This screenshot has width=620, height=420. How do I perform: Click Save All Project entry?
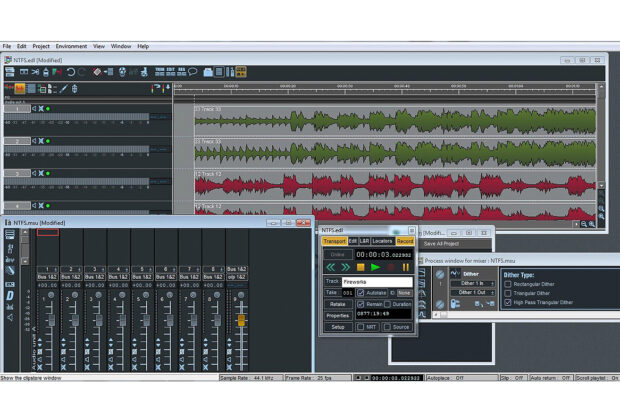[x=441, y=244]
